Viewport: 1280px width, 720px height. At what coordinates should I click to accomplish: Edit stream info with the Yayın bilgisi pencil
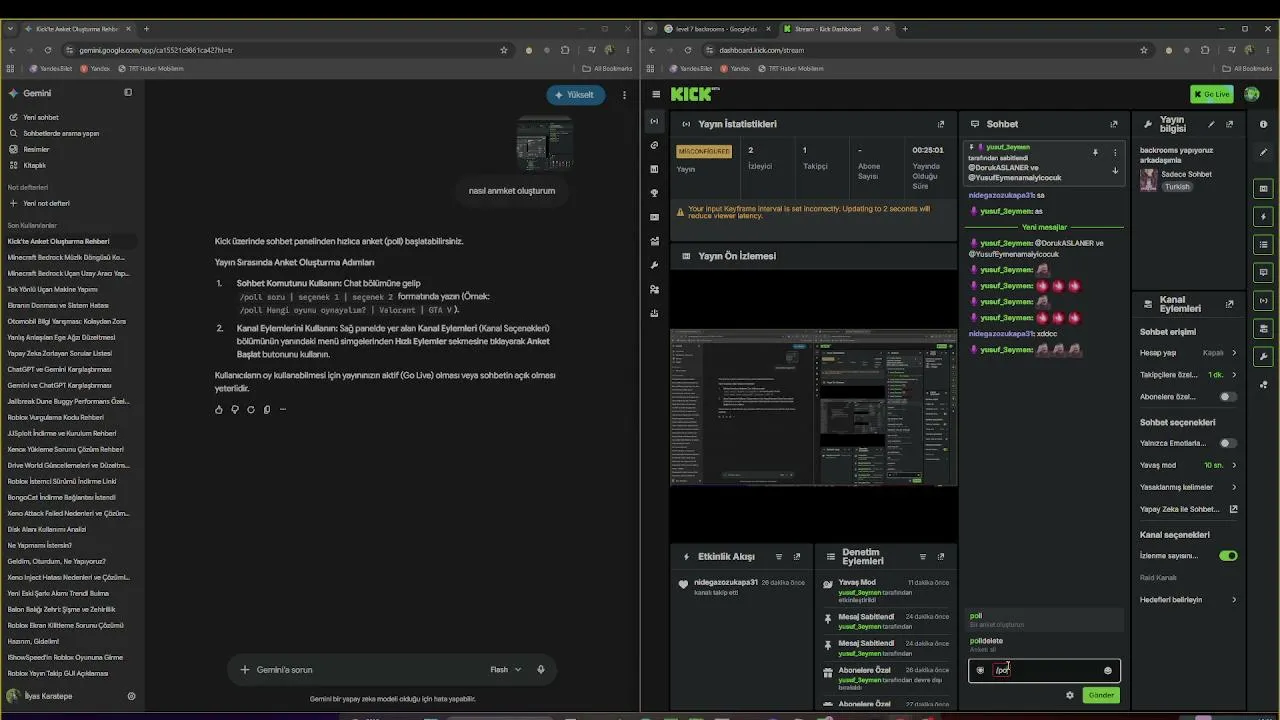pos(1211,124)
